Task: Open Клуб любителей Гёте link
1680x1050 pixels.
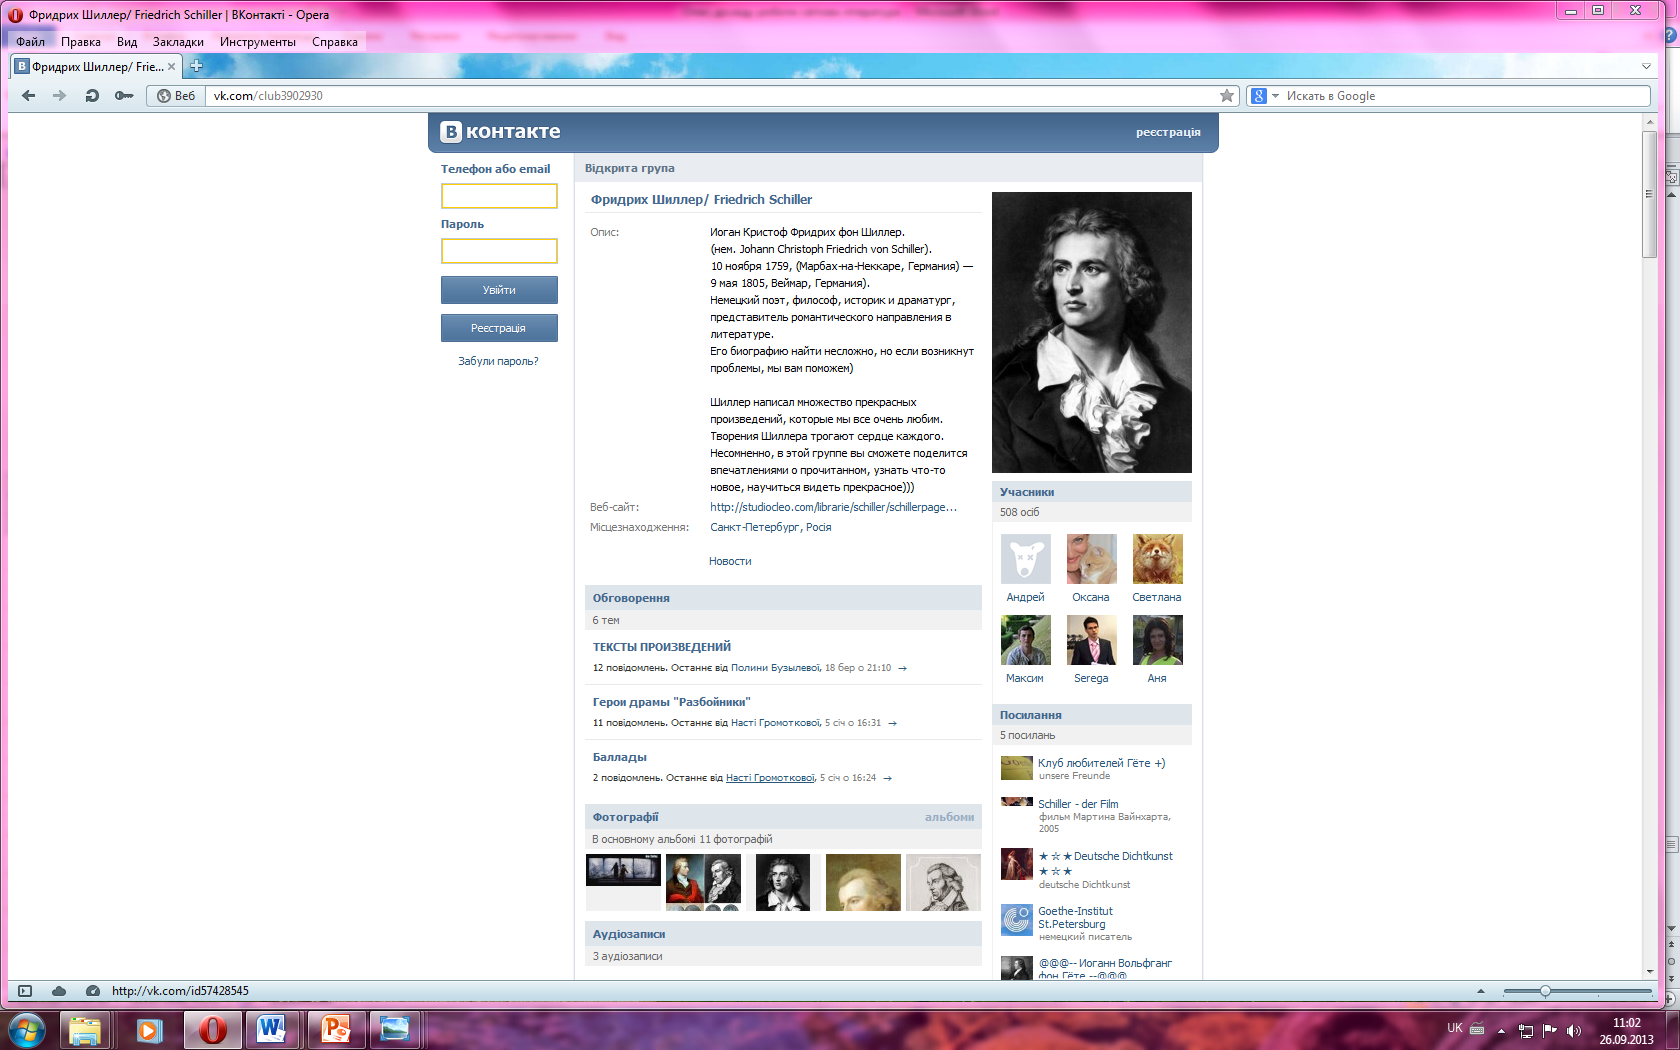Action: (x=1101, y=763)
